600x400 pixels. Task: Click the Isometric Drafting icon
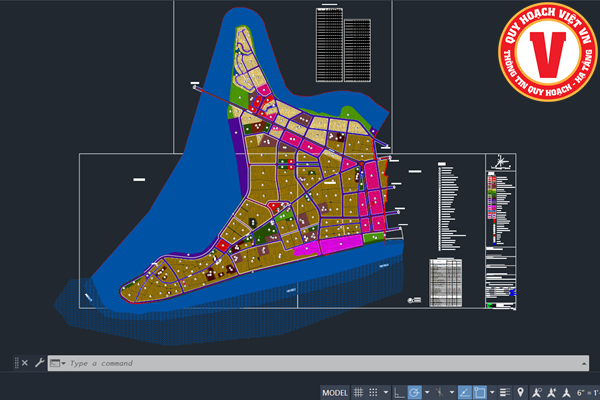439,391
